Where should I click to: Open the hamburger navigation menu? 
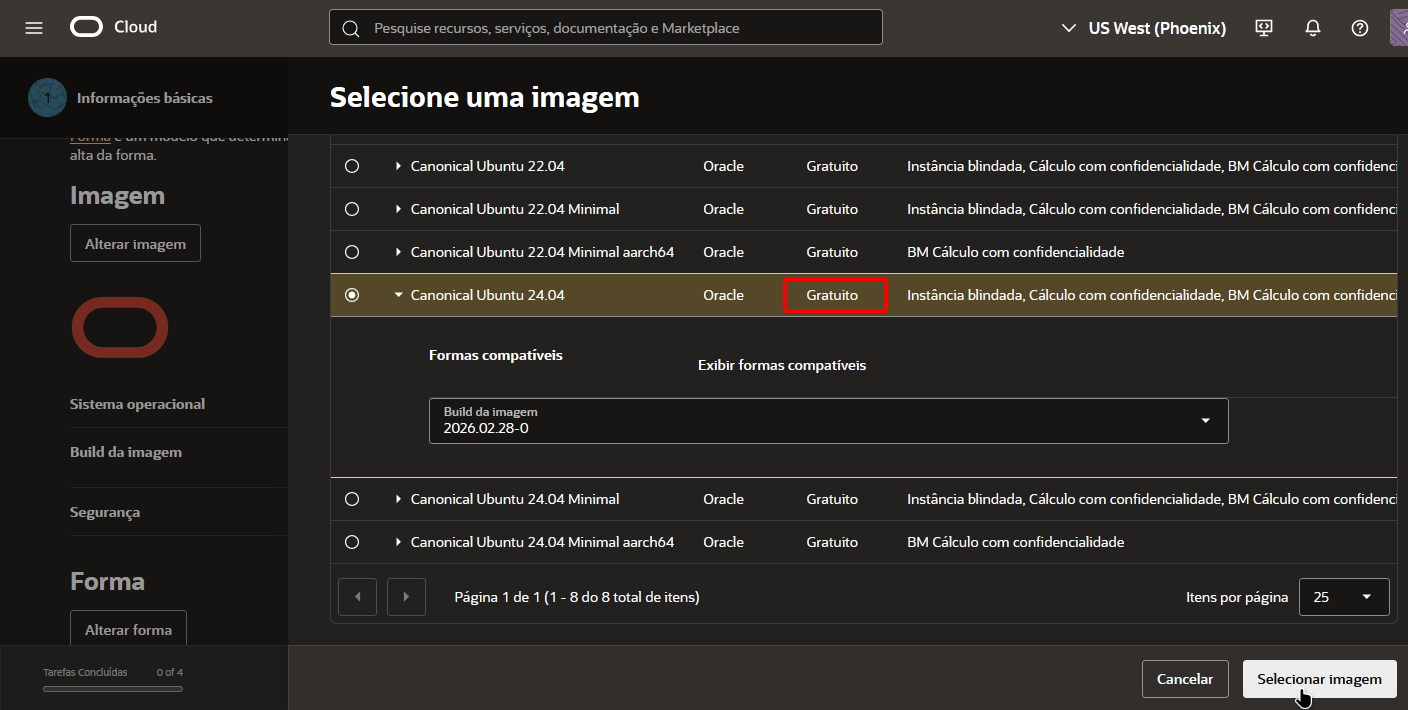tap(34, 28)
